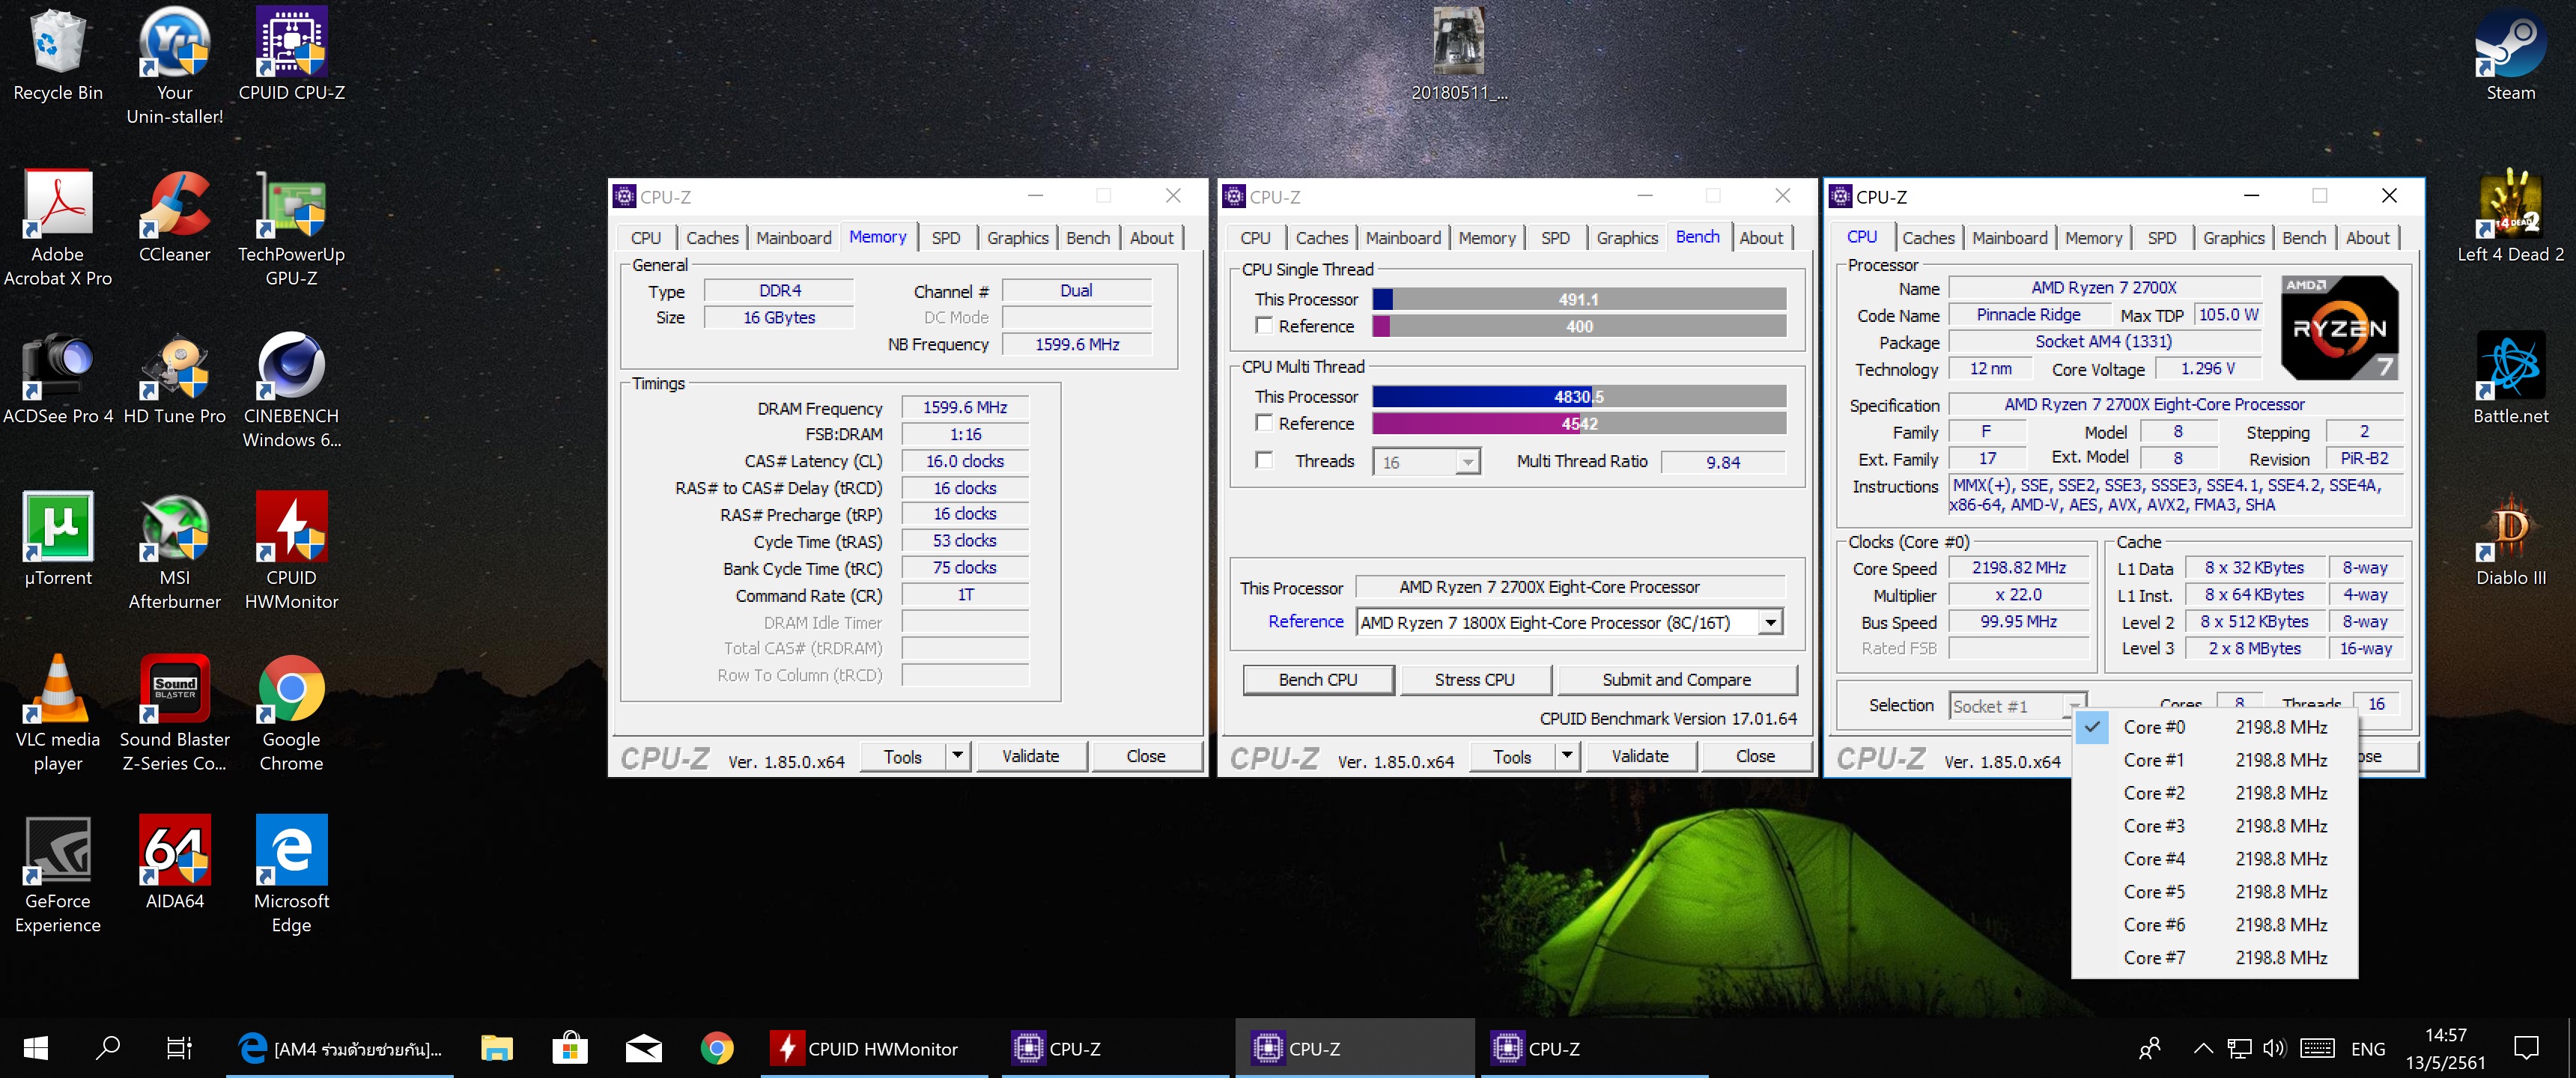This screenshot has height=1078, width=2576.
Task: Launch VLC media player icon
Action: click(x=58, y=713)
